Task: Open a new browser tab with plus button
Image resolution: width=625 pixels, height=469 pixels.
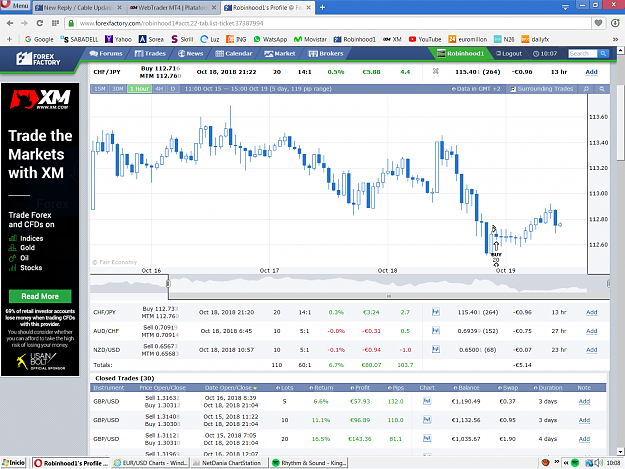Action: pos(322,7)
